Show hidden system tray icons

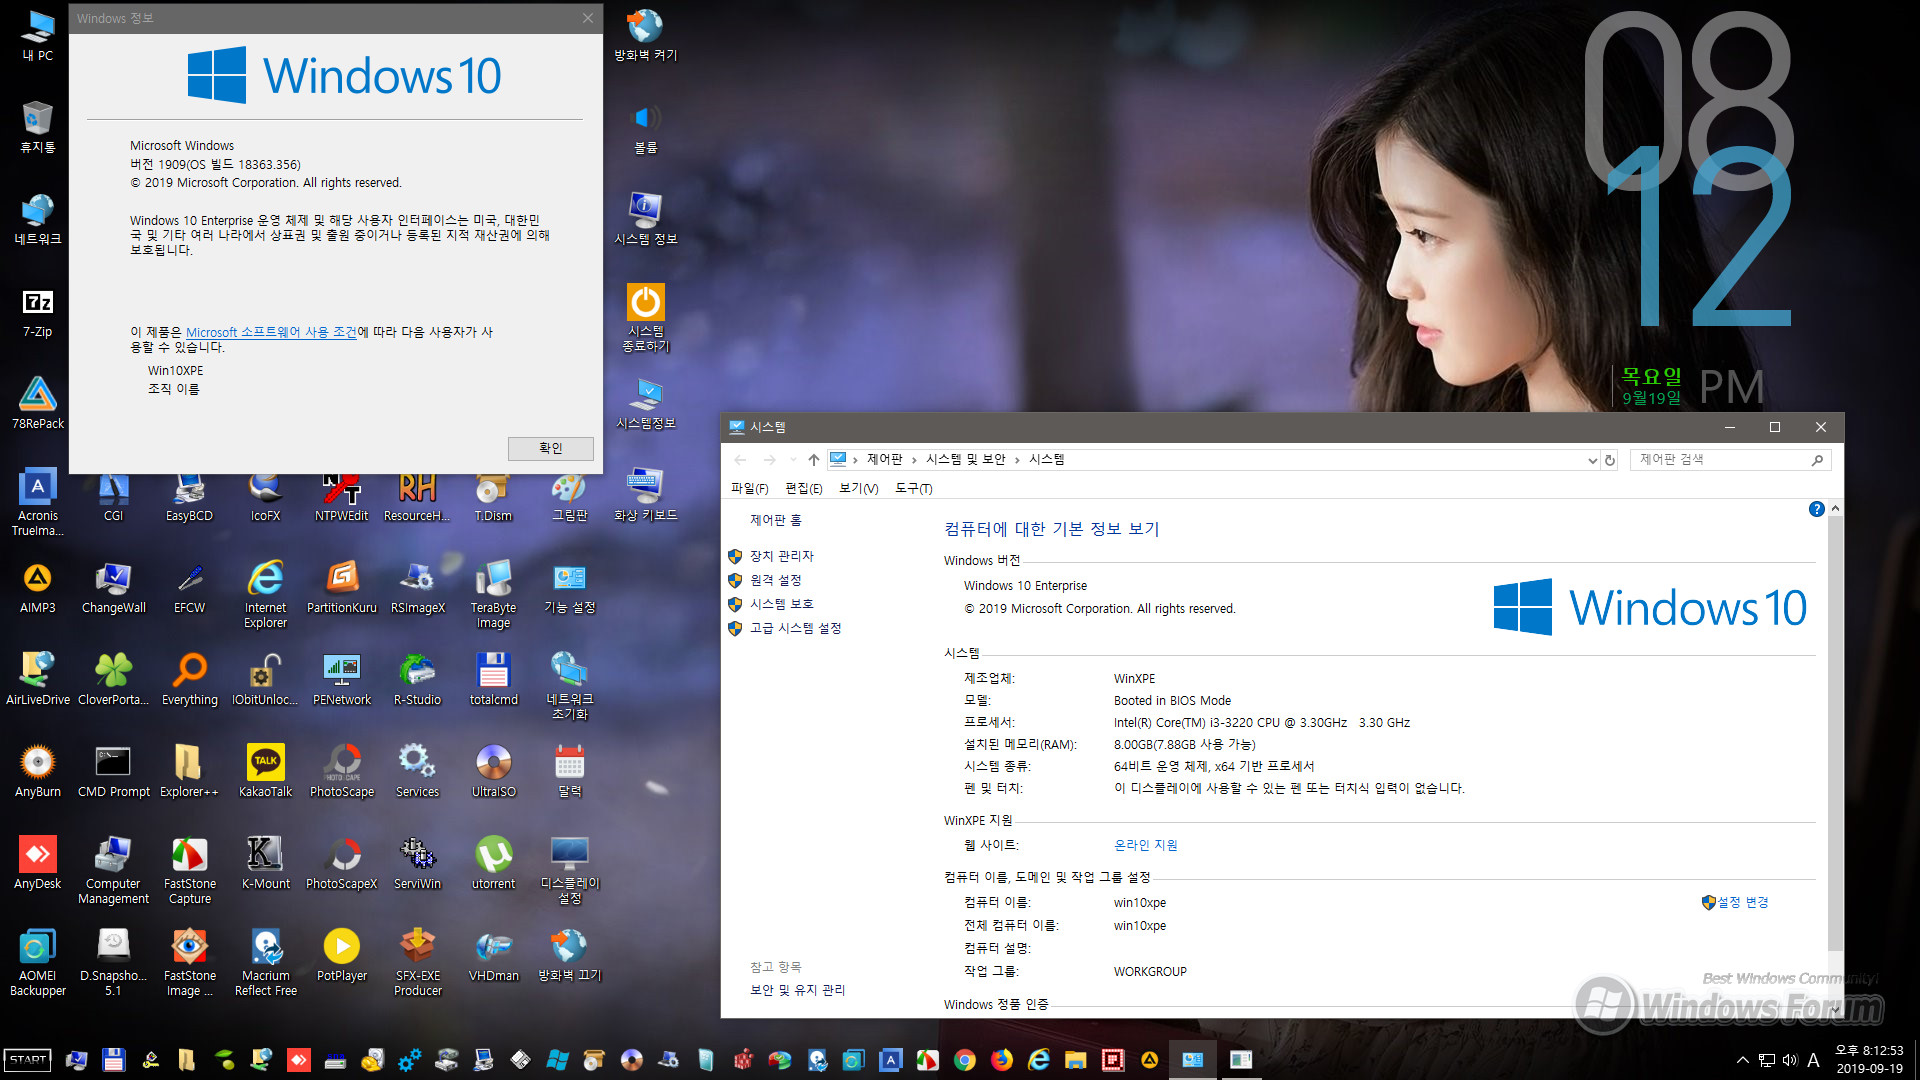click(x=1742, y=1060)
